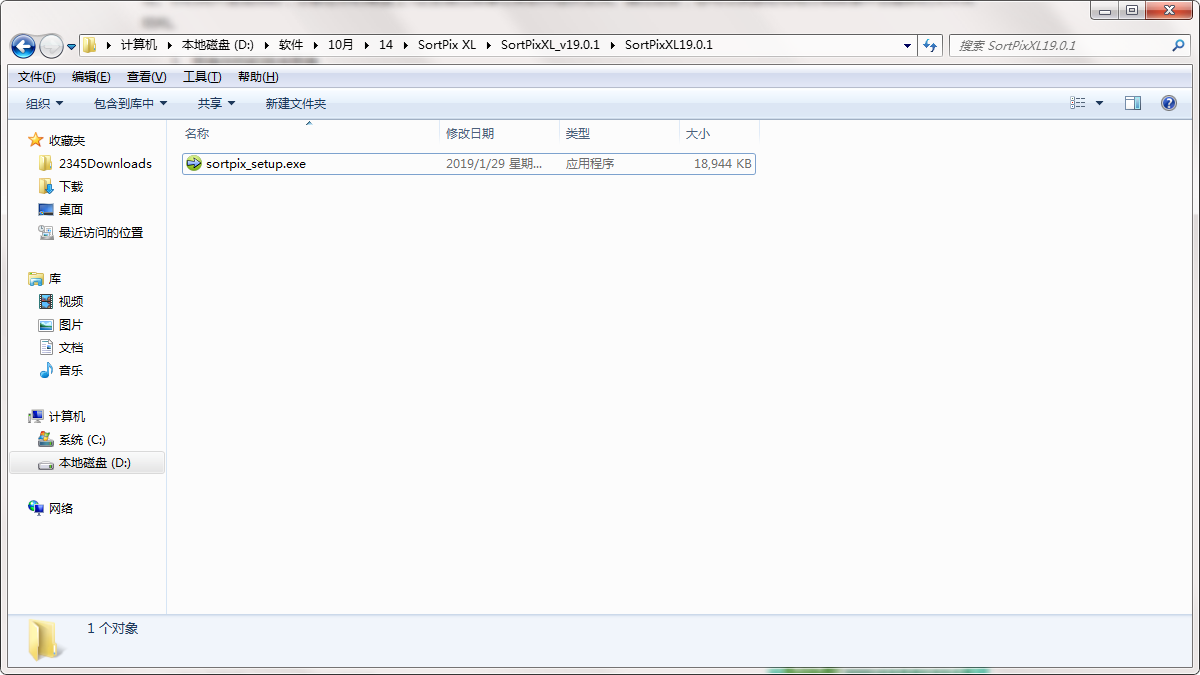Click the 桌面 desktop icon
This screenshot has width=1200, height=675.
tap(46, 209)
